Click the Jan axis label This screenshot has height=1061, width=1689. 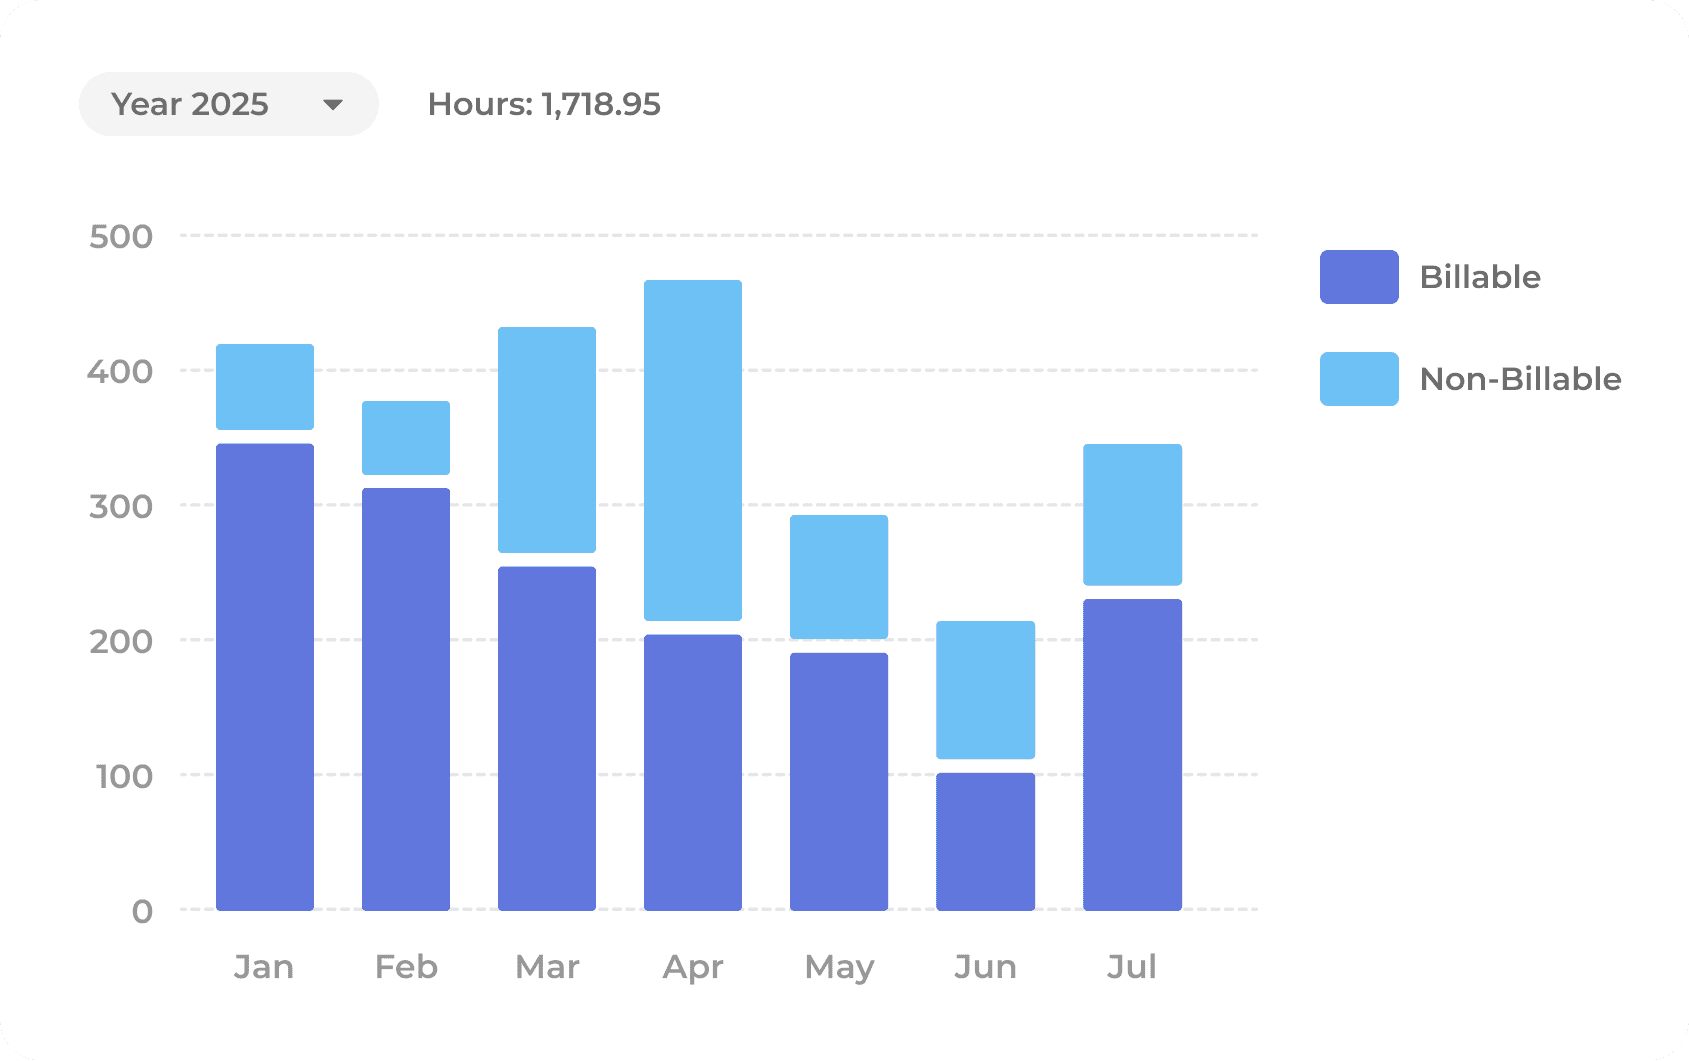(x=264, y=966)
